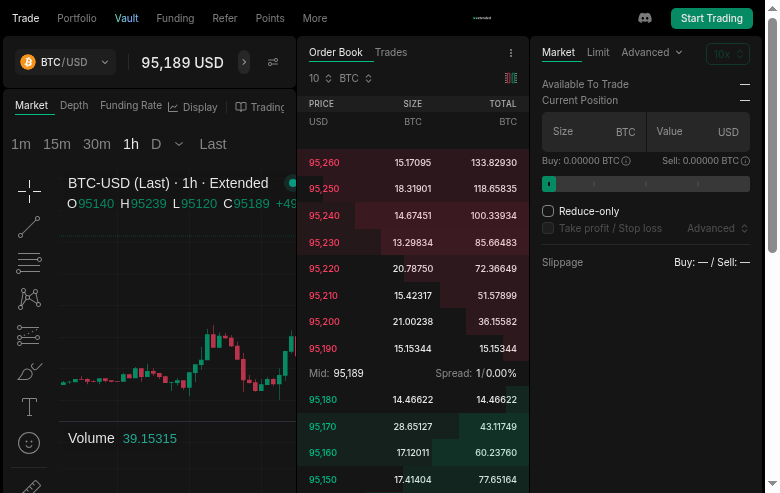Select the crosshair cursor tool
The image size is (780, 493).
[x=29, y=190]
